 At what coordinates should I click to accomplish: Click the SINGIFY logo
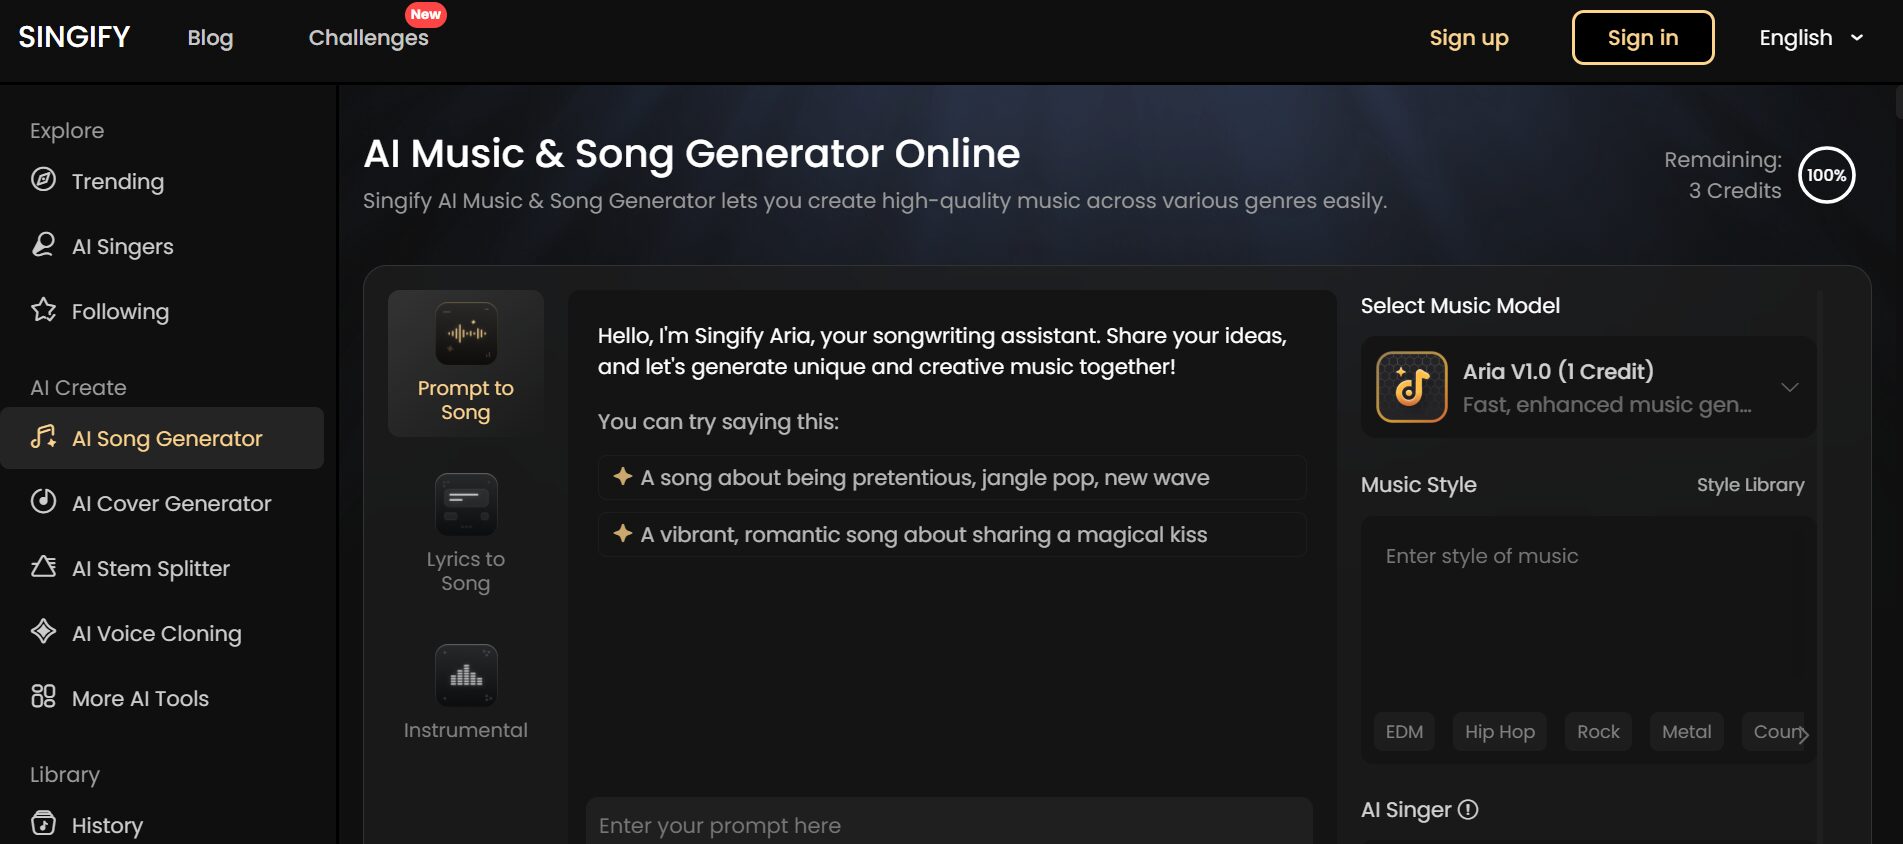[74, 37]
